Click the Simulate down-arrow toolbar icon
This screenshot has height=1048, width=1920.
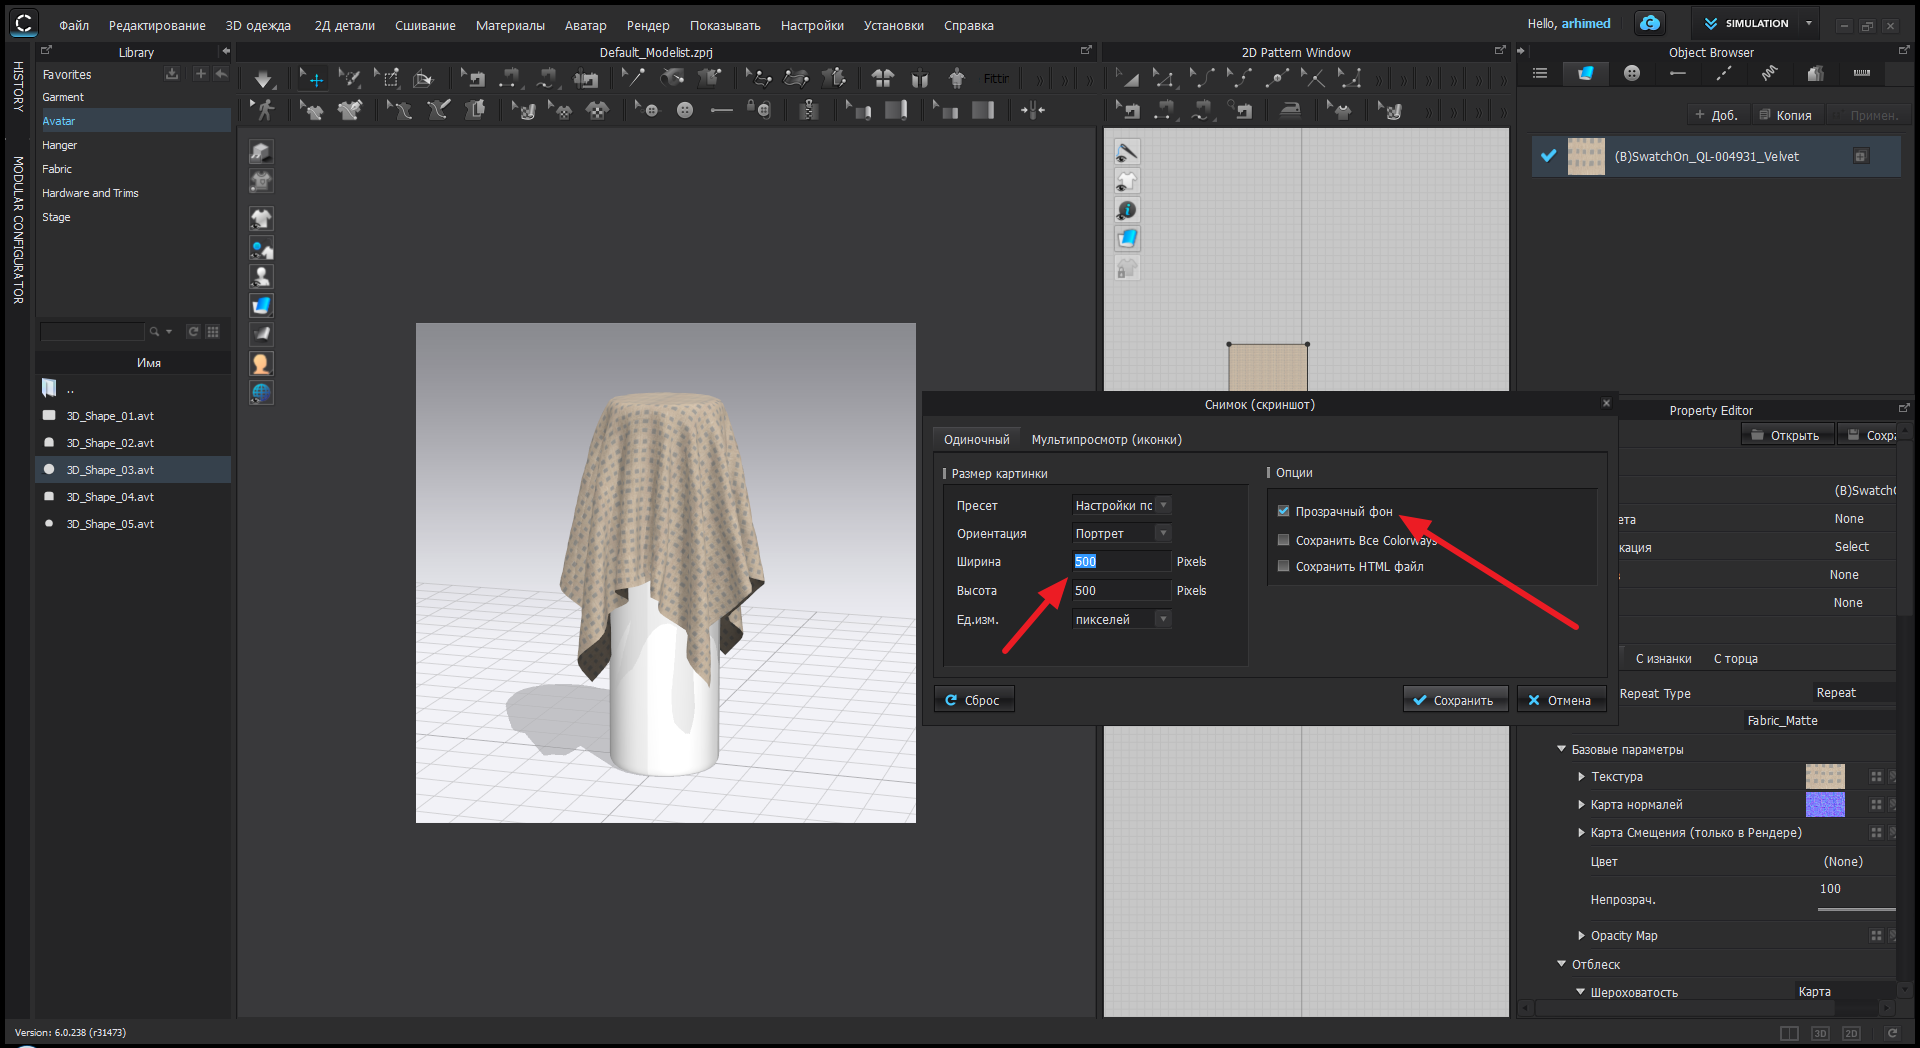coord(263,79)
